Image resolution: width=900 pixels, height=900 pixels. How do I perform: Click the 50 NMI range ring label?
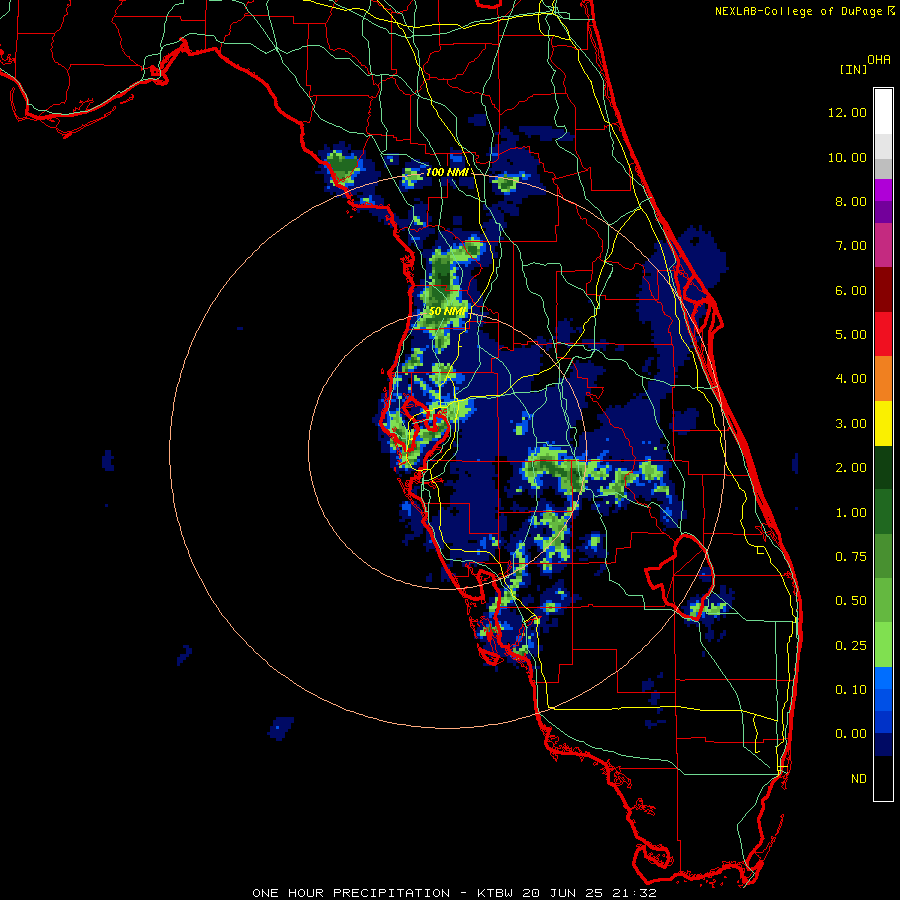click(447, 311)
